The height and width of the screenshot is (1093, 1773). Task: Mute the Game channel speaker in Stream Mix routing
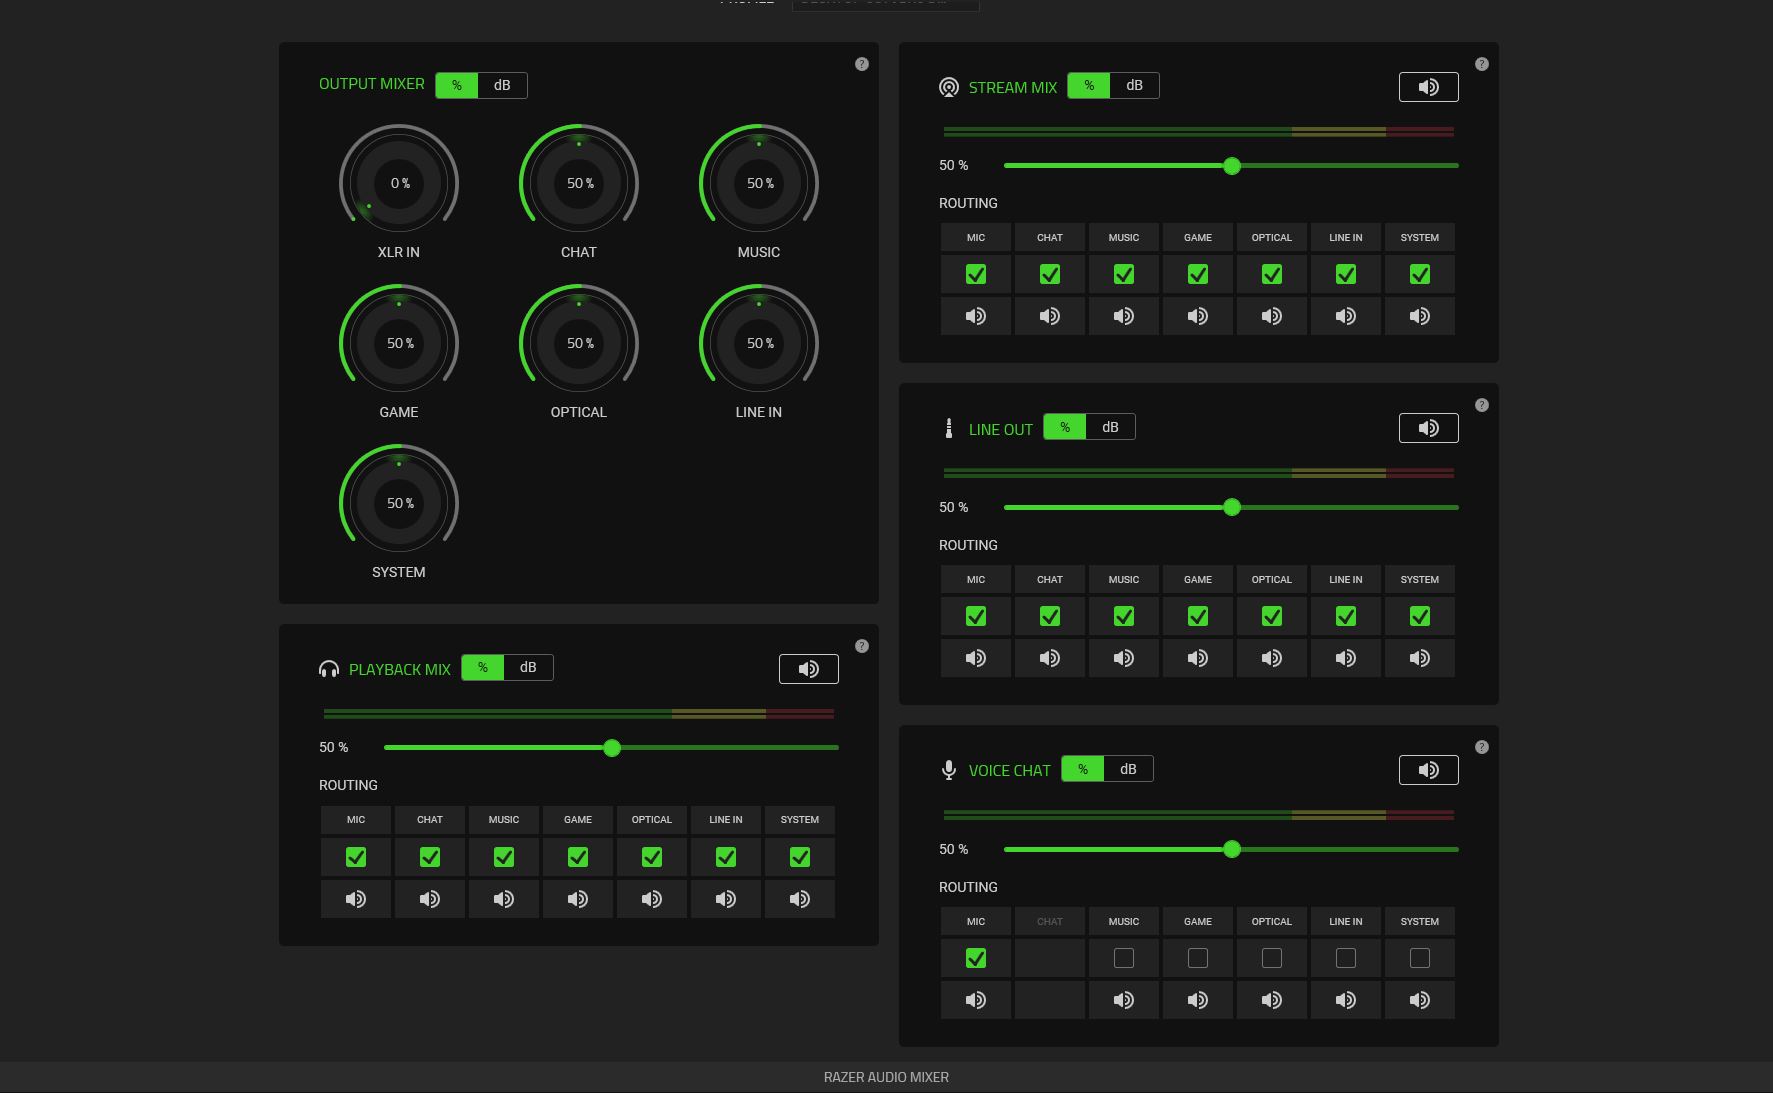pyautogui.click(x=1197, y=315)
